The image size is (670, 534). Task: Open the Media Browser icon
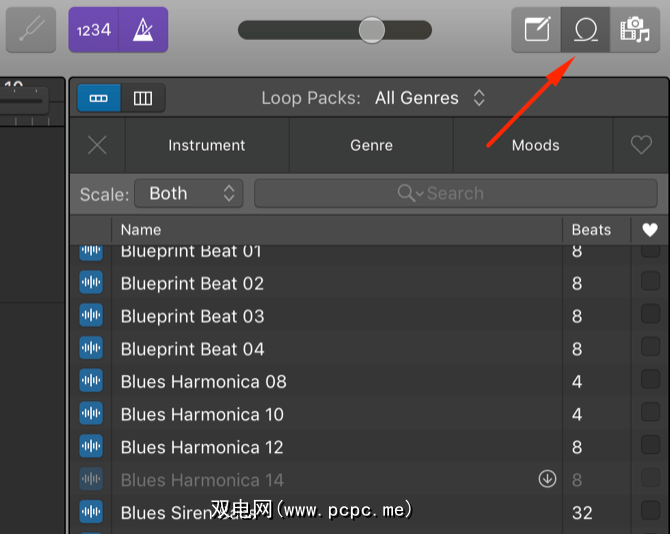pos(633,30)
